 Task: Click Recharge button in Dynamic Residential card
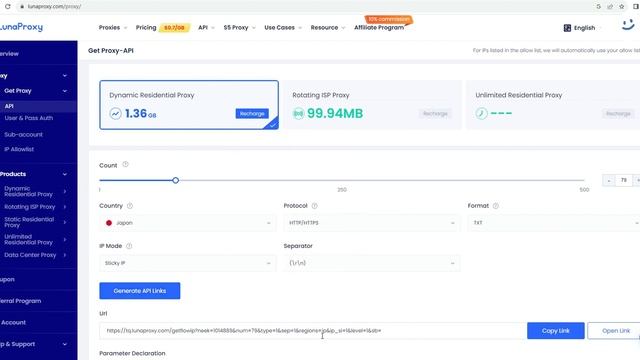[x=252, y=113]
